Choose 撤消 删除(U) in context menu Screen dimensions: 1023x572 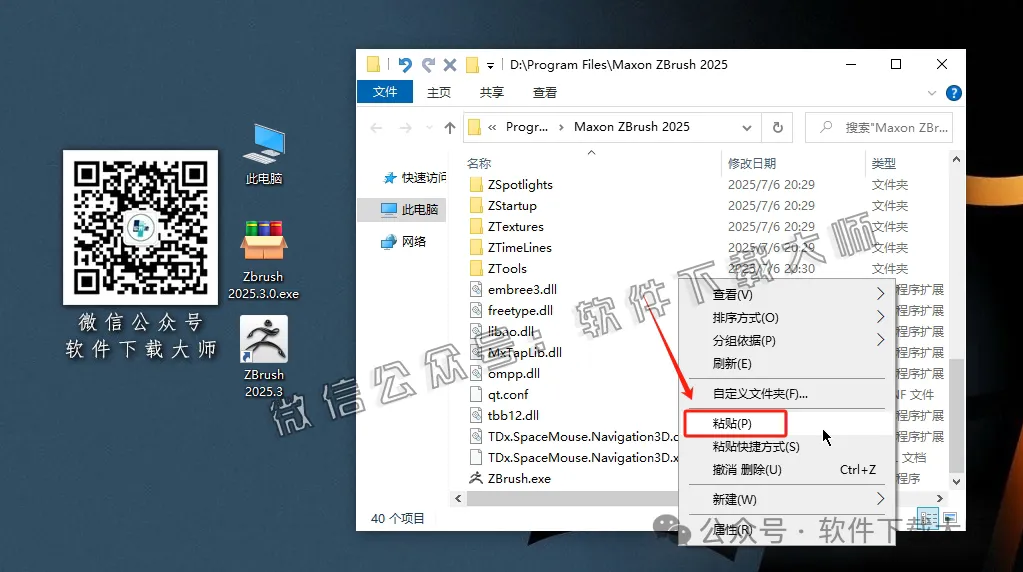coord(787,469)
